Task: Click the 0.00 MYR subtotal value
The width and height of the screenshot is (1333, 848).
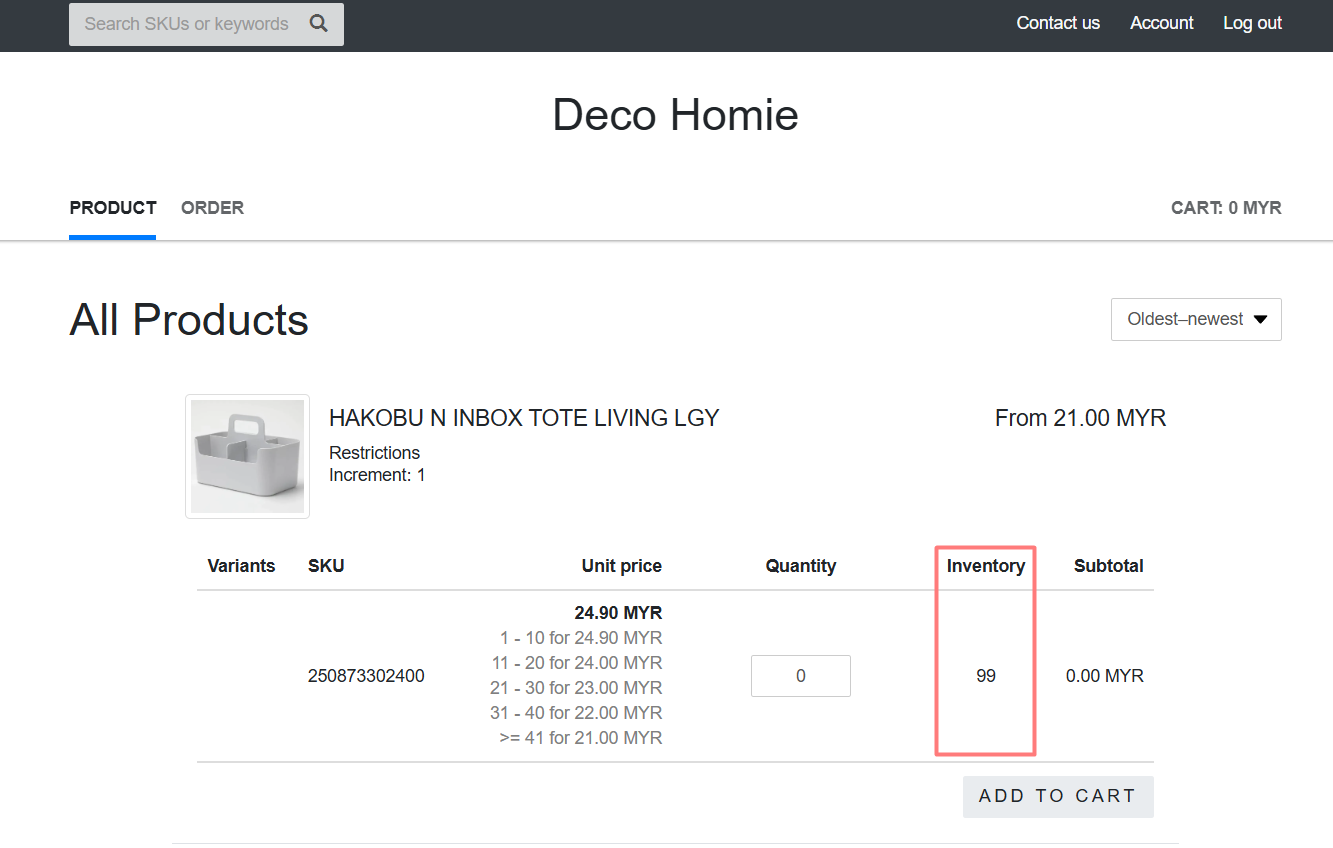Action: point(1104,676)
